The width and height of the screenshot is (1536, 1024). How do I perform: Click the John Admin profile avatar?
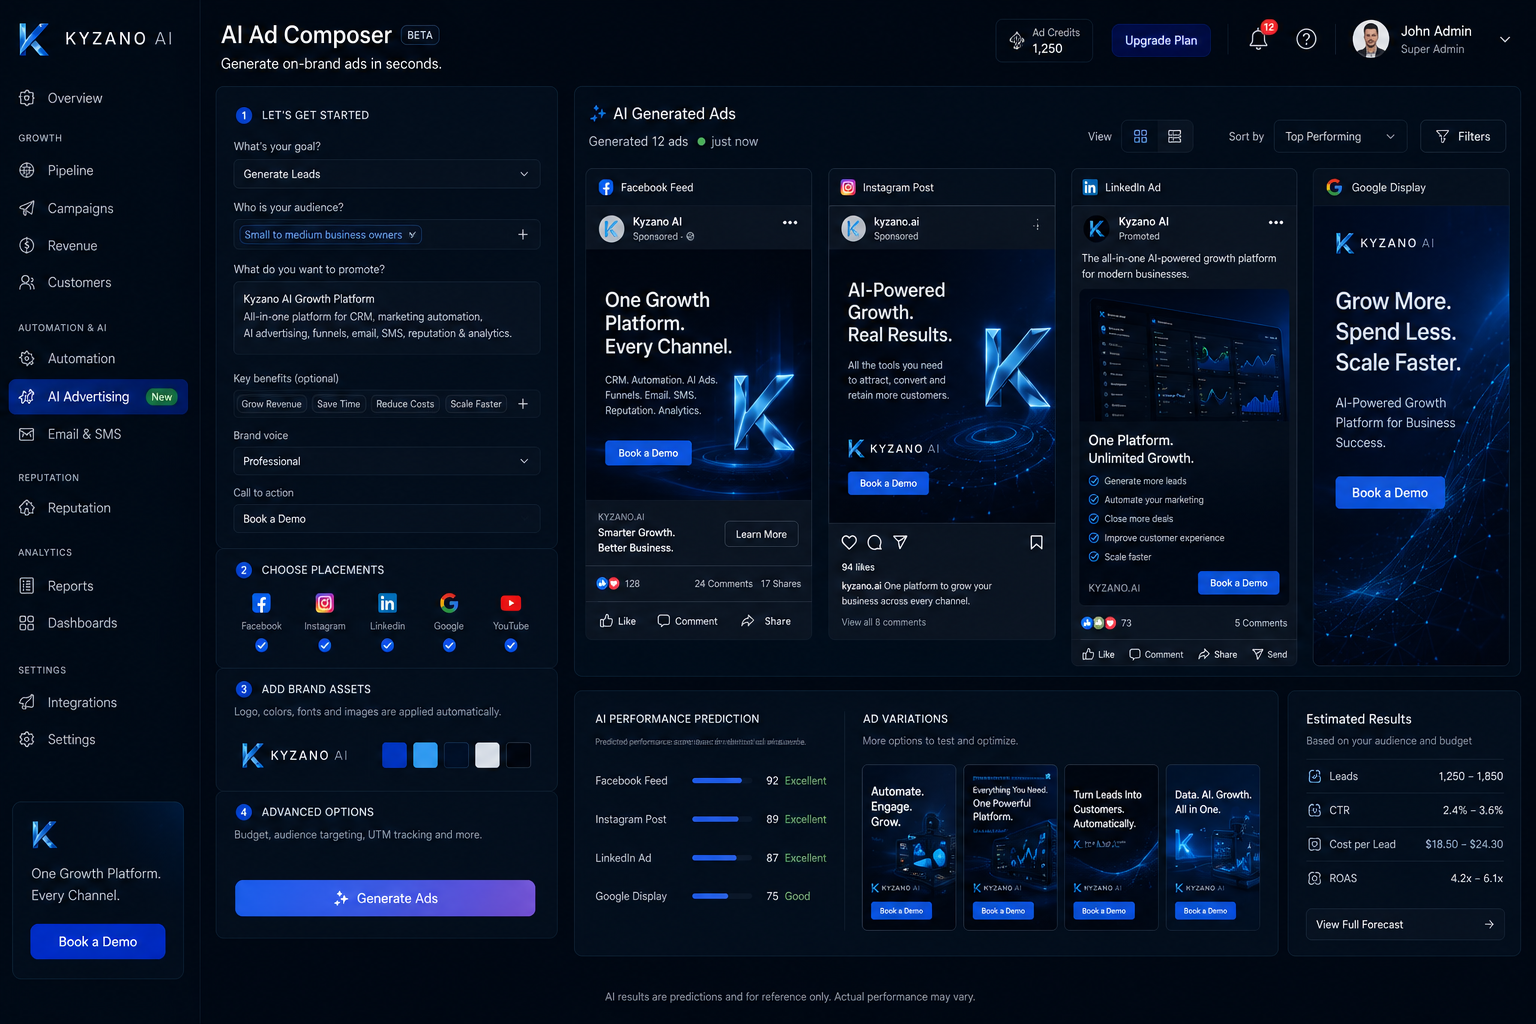(x=1370, y=40)
